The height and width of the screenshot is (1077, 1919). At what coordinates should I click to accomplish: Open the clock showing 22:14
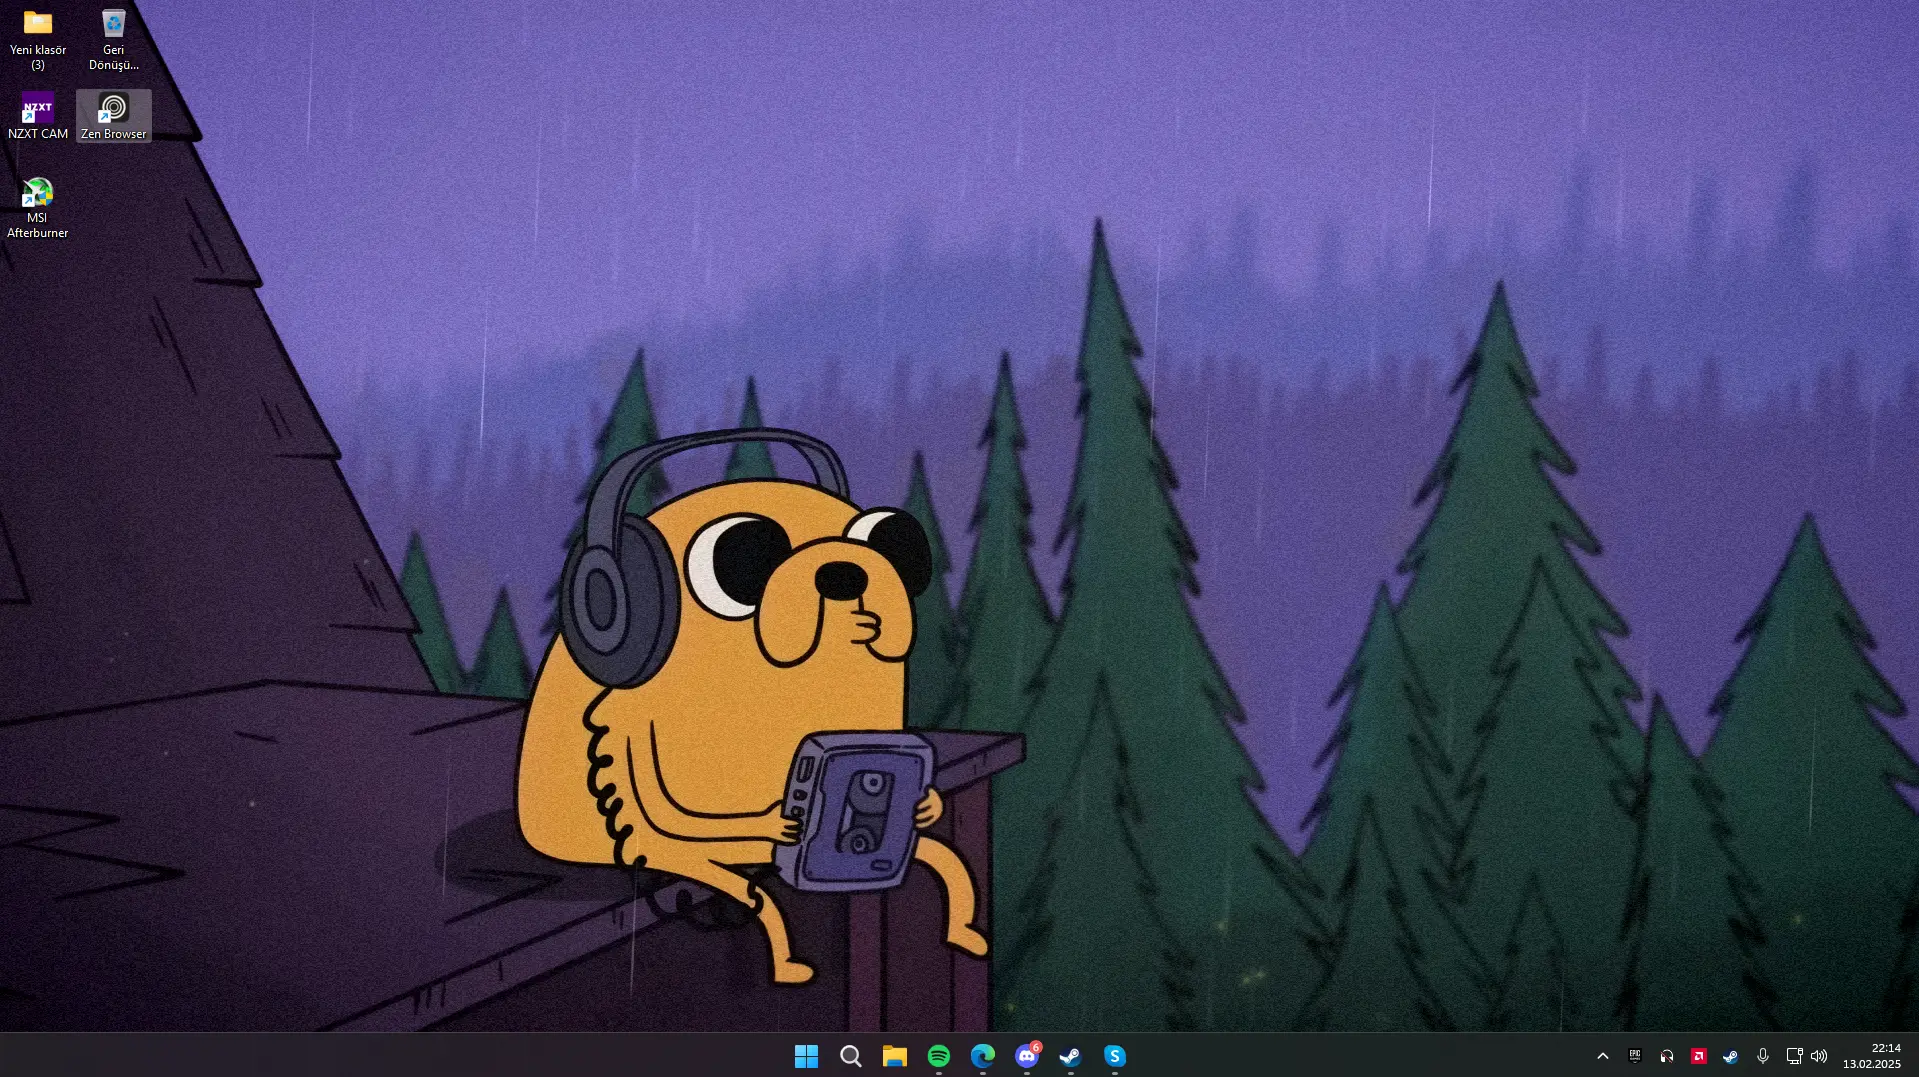tap(1872, 1056)
